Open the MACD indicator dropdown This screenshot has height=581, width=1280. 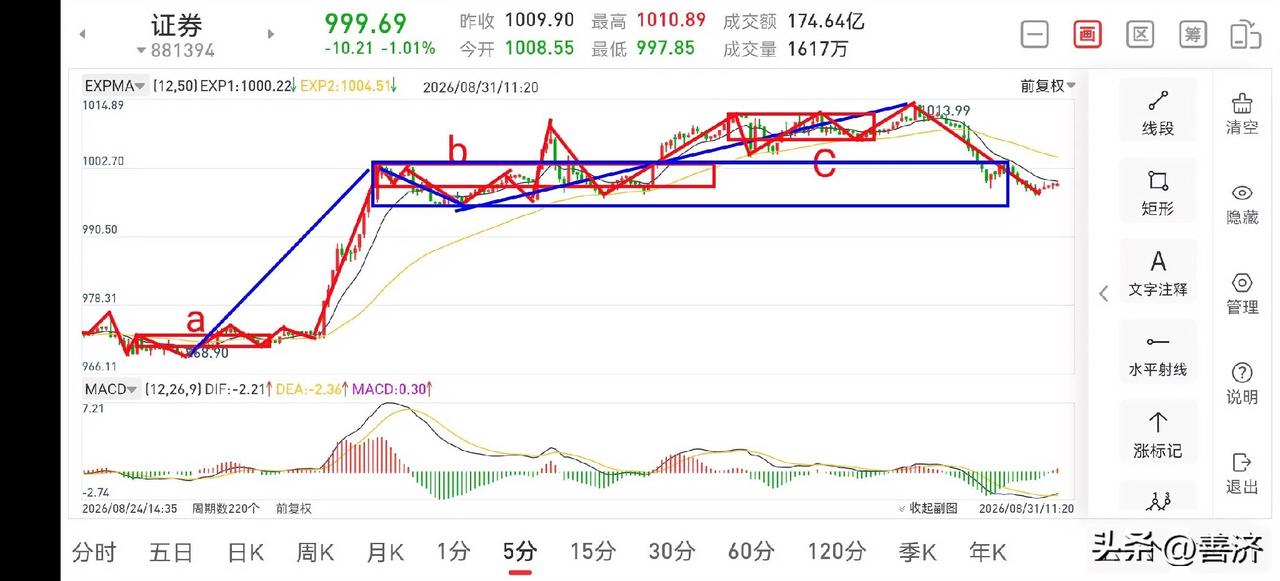pos(110,389)
